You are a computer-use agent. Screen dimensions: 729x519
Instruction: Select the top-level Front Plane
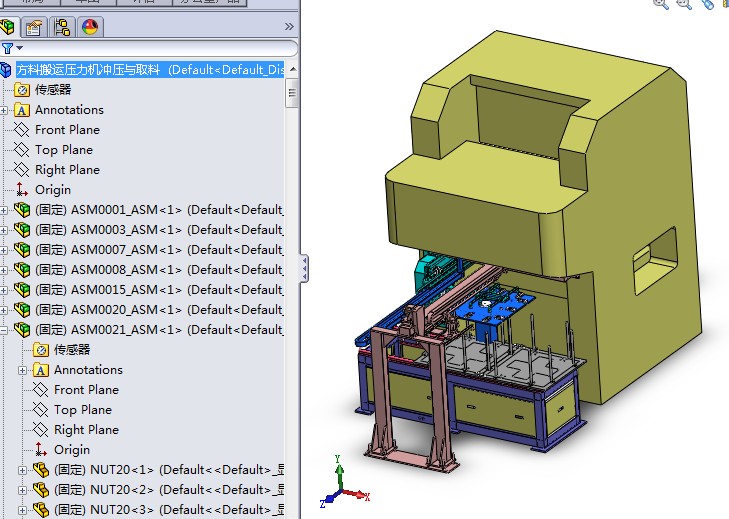[67, 130]
